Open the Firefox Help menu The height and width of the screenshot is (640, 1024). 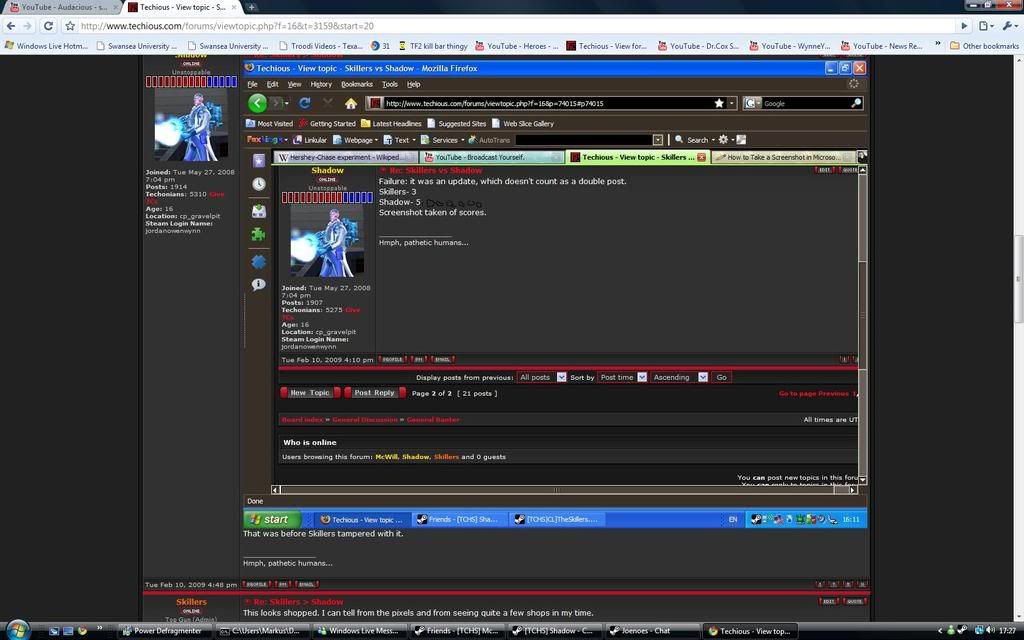point(413,84)
